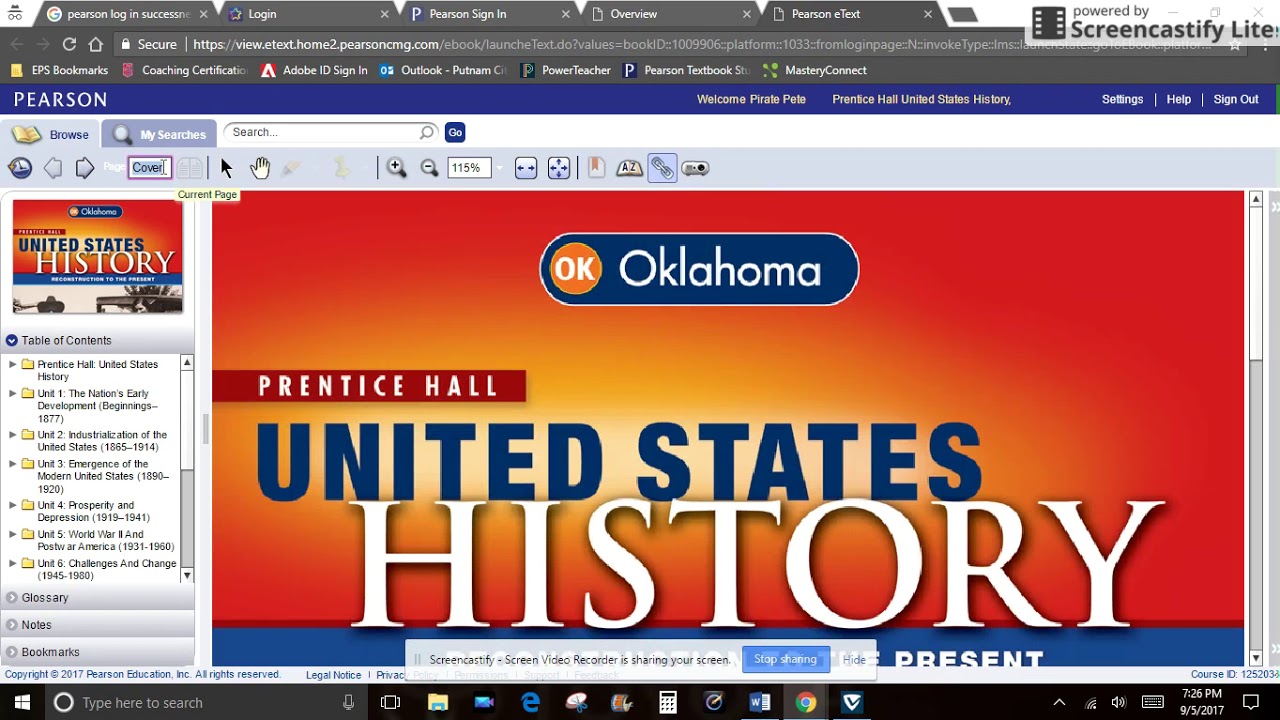Click the Go search button
Image resolution: width=1280 pixels, height=720 pixels.
click(x=455, y=132)
